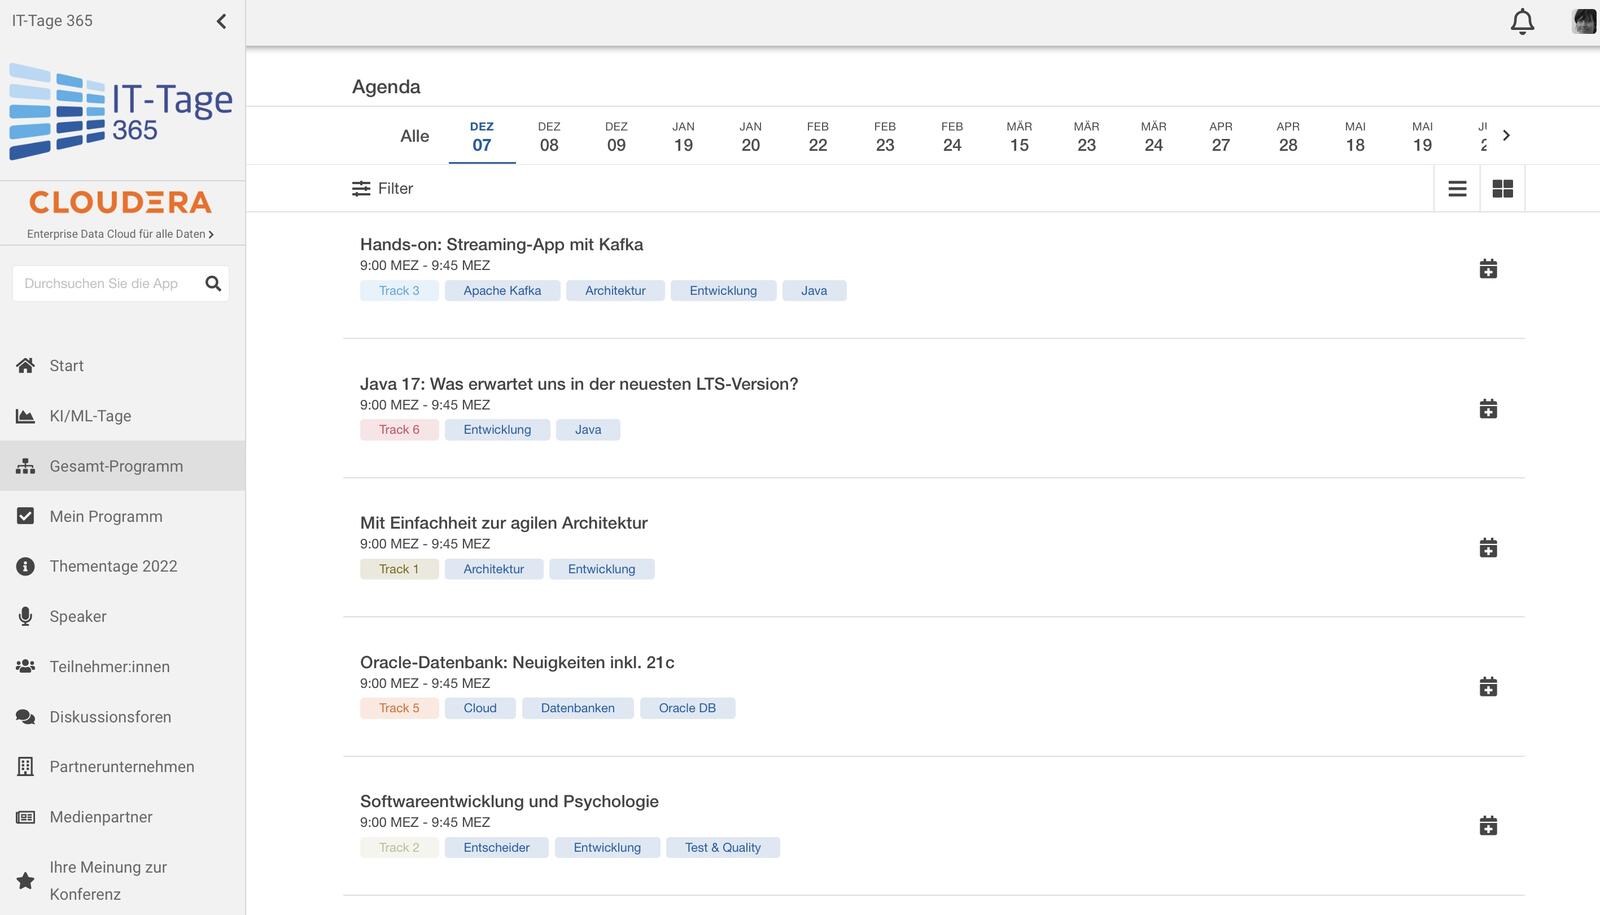1600x915 pixels.
Task: Open Cloudera Enterprise Data Cloud link
Action: 121,234
